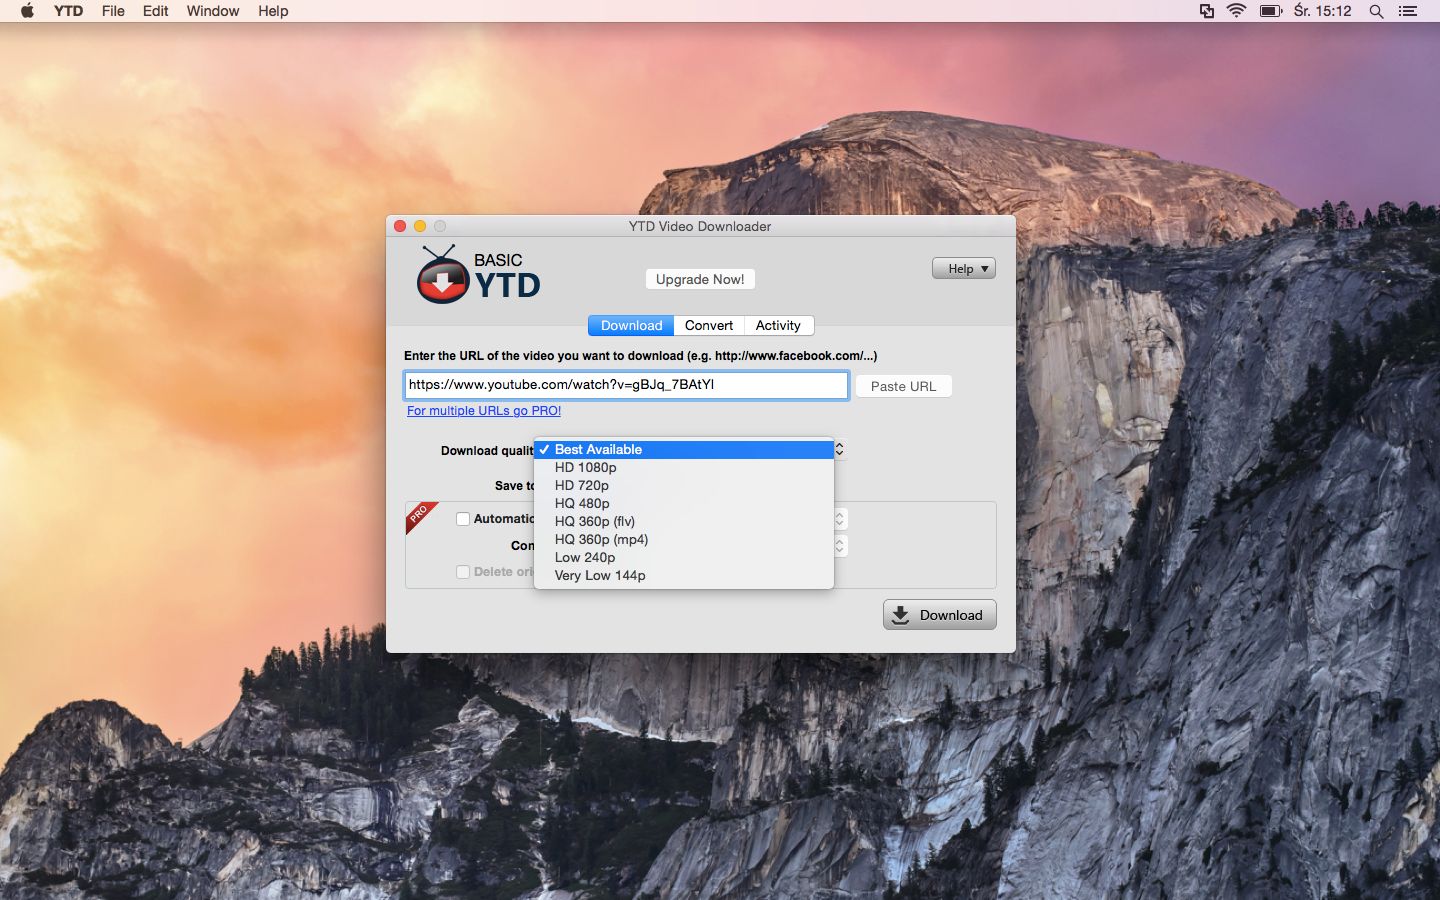Click the screen sharing menu bar icon
This screenshot has width=1440, height=900.
click(1207, 11)
